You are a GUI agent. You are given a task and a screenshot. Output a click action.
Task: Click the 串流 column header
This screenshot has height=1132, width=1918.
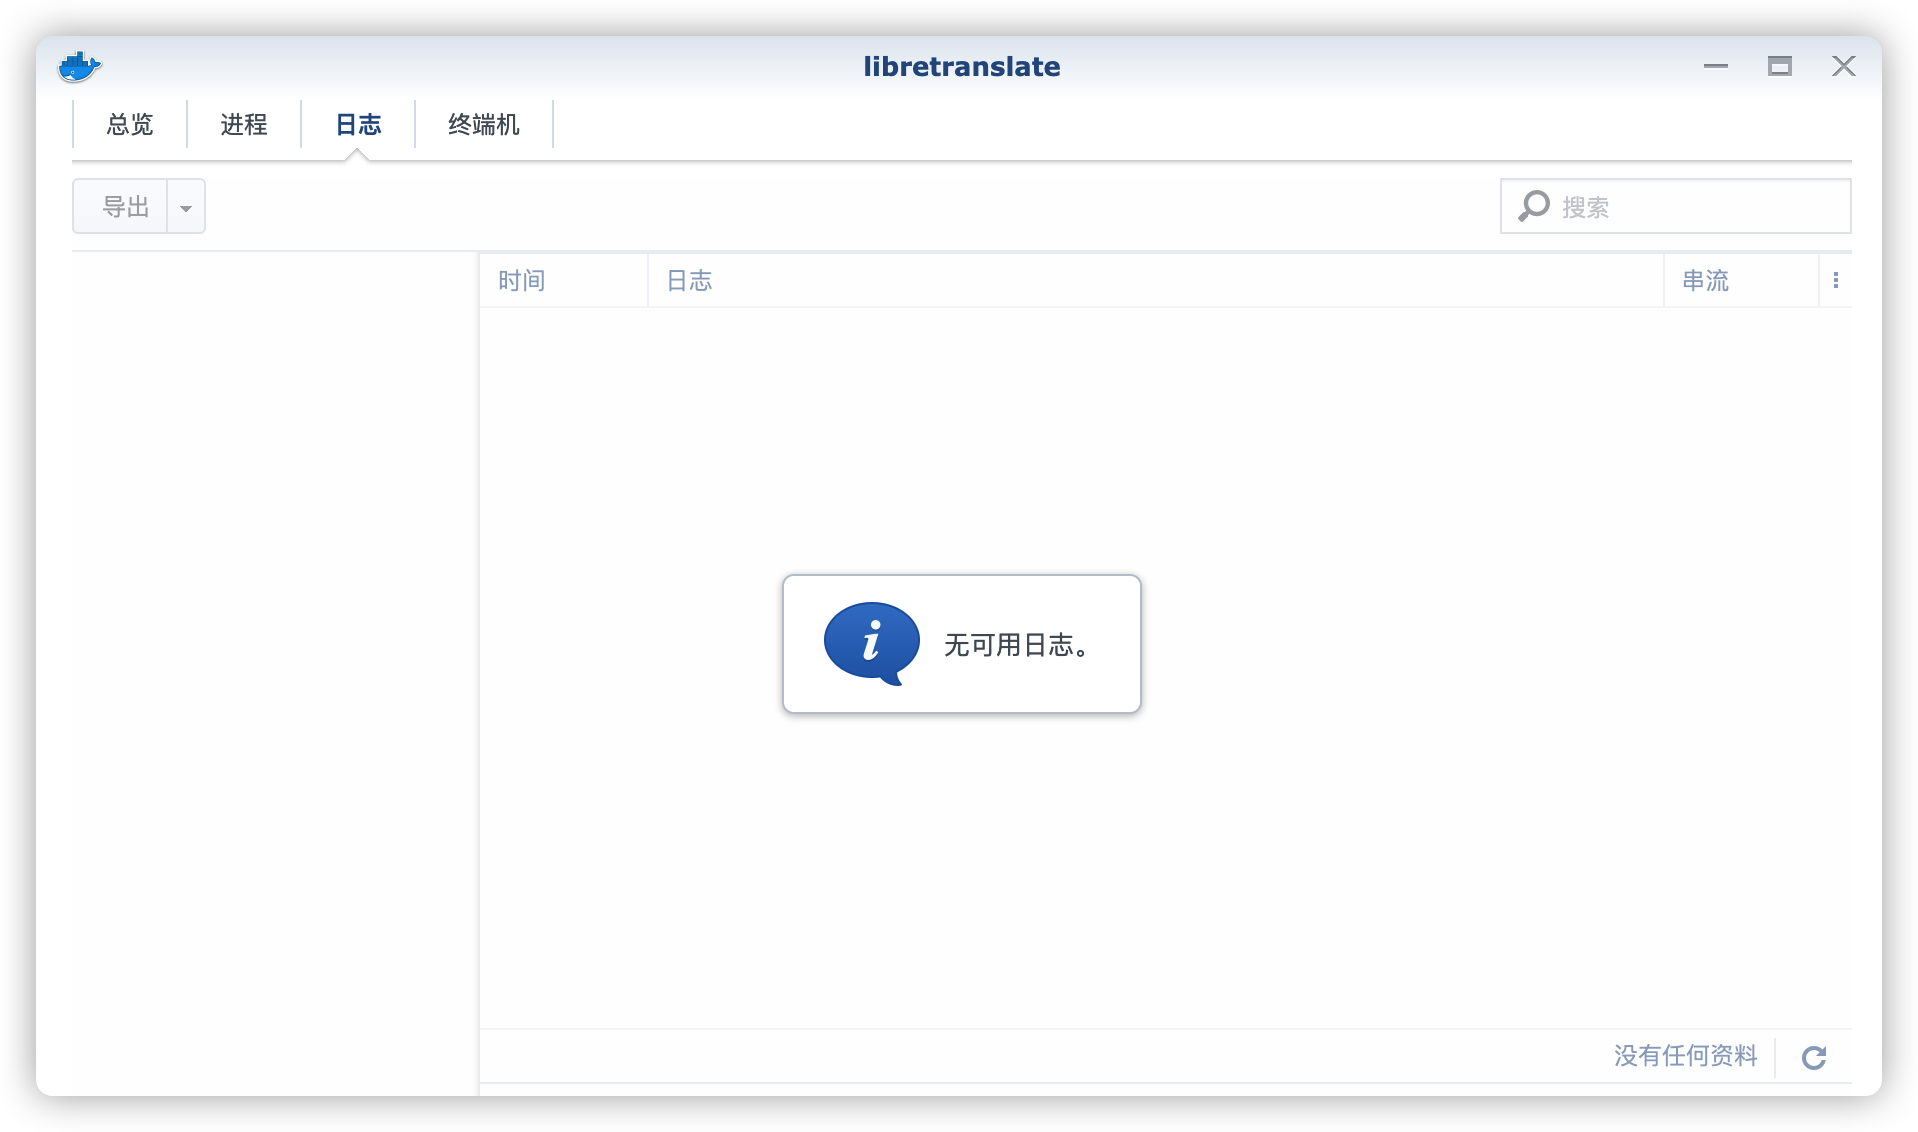tap(1741, 281)
